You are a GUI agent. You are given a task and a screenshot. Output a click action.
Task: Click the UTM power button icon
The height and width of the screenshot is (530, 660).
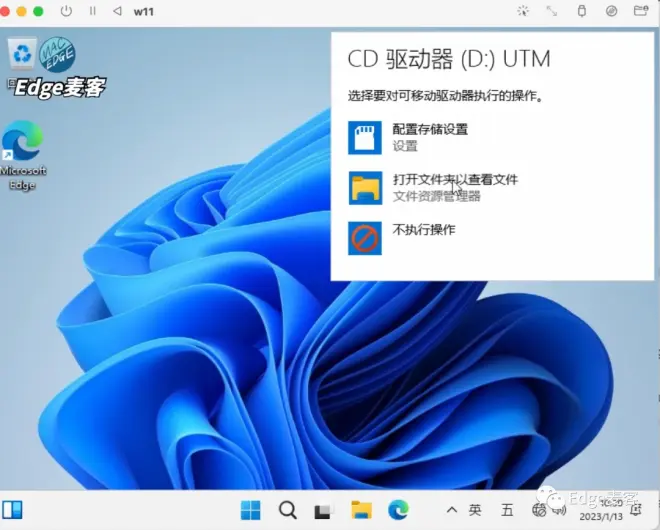coord(66,11)
